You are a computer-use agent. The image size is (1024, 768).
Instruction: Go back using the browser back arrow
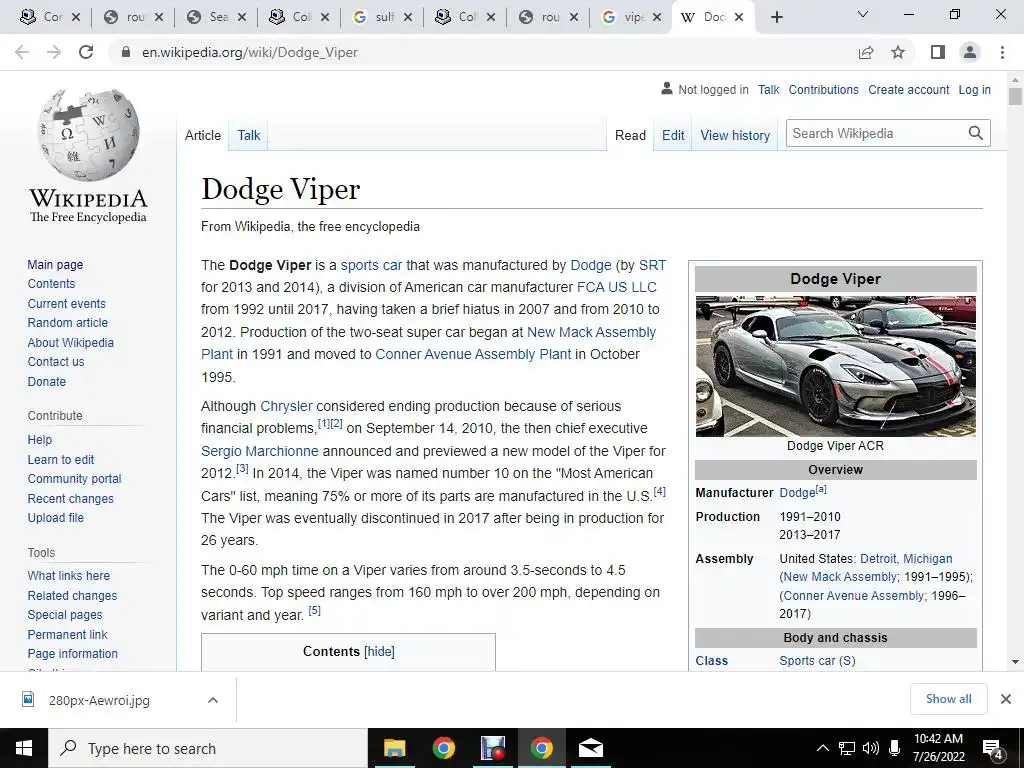(x=22, y=52)
